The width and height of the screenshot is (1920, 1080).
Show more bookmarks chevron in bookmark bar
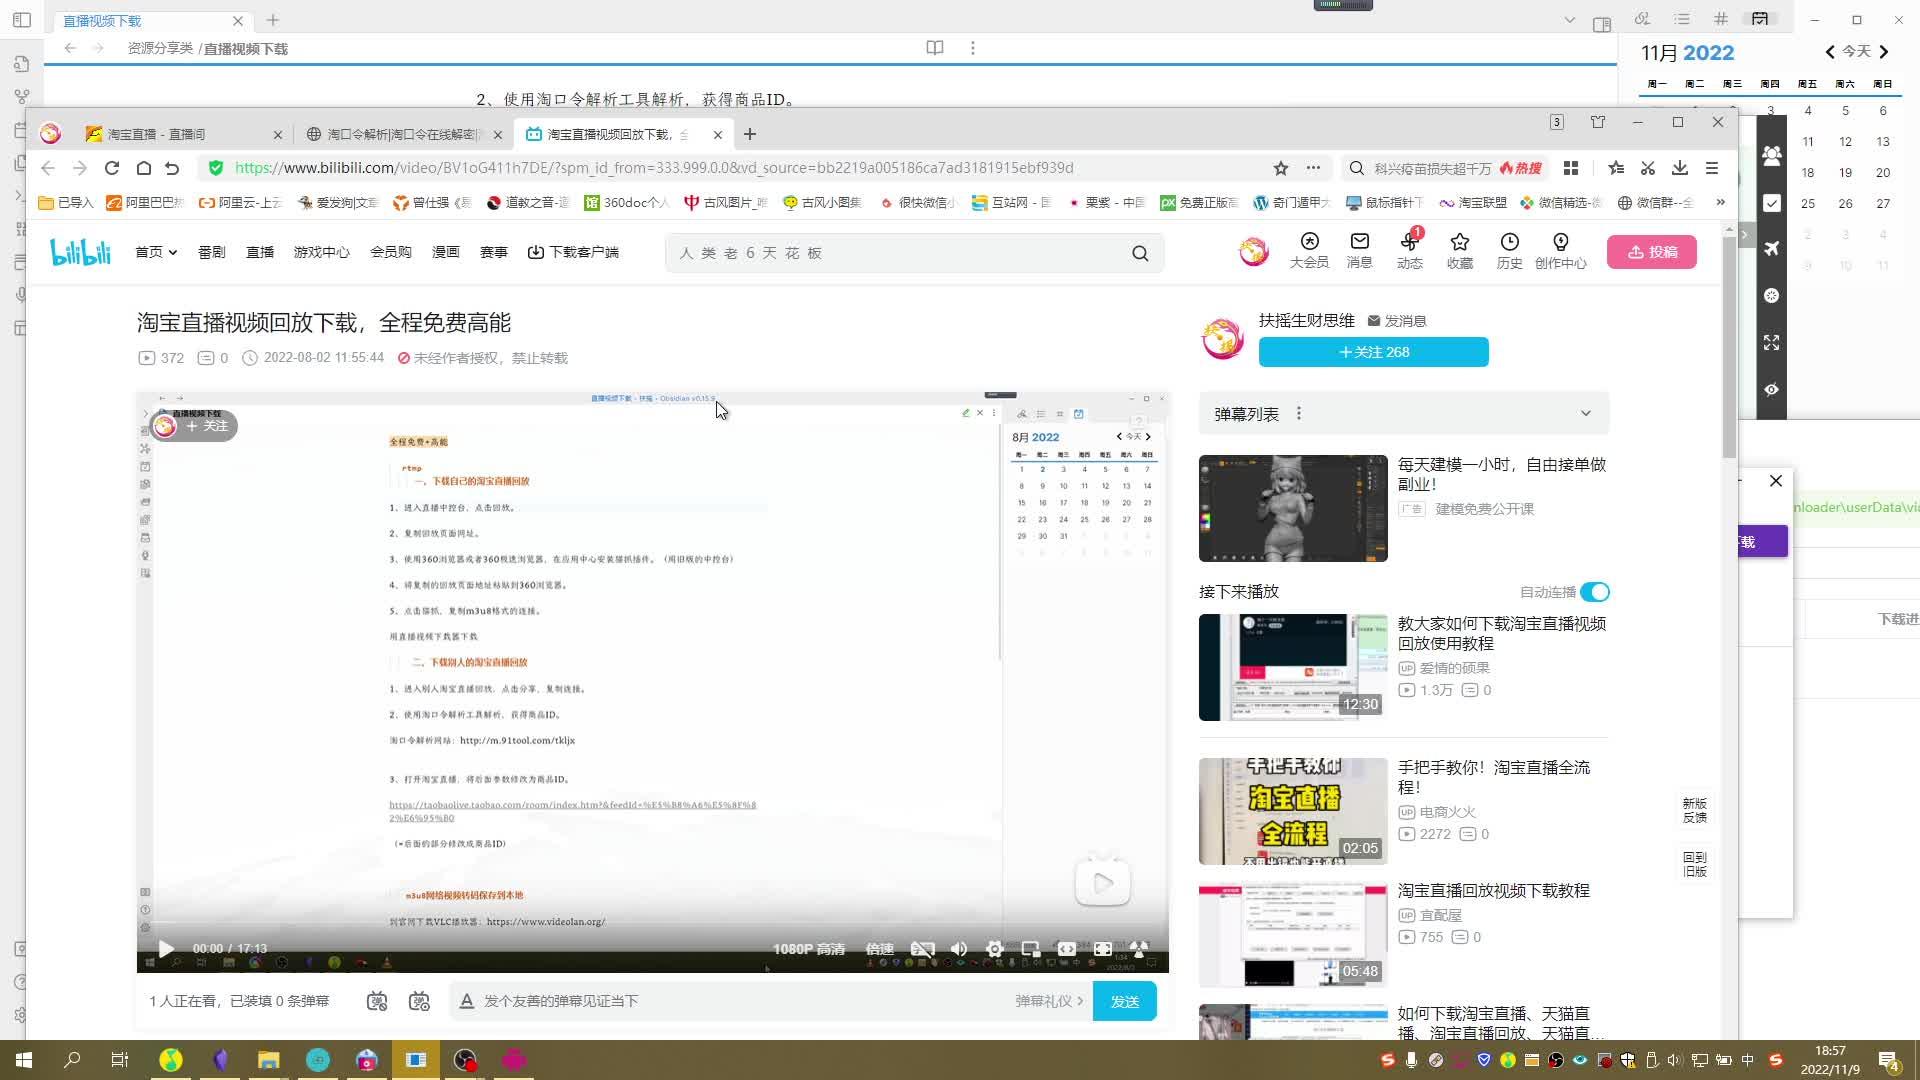1720,202
